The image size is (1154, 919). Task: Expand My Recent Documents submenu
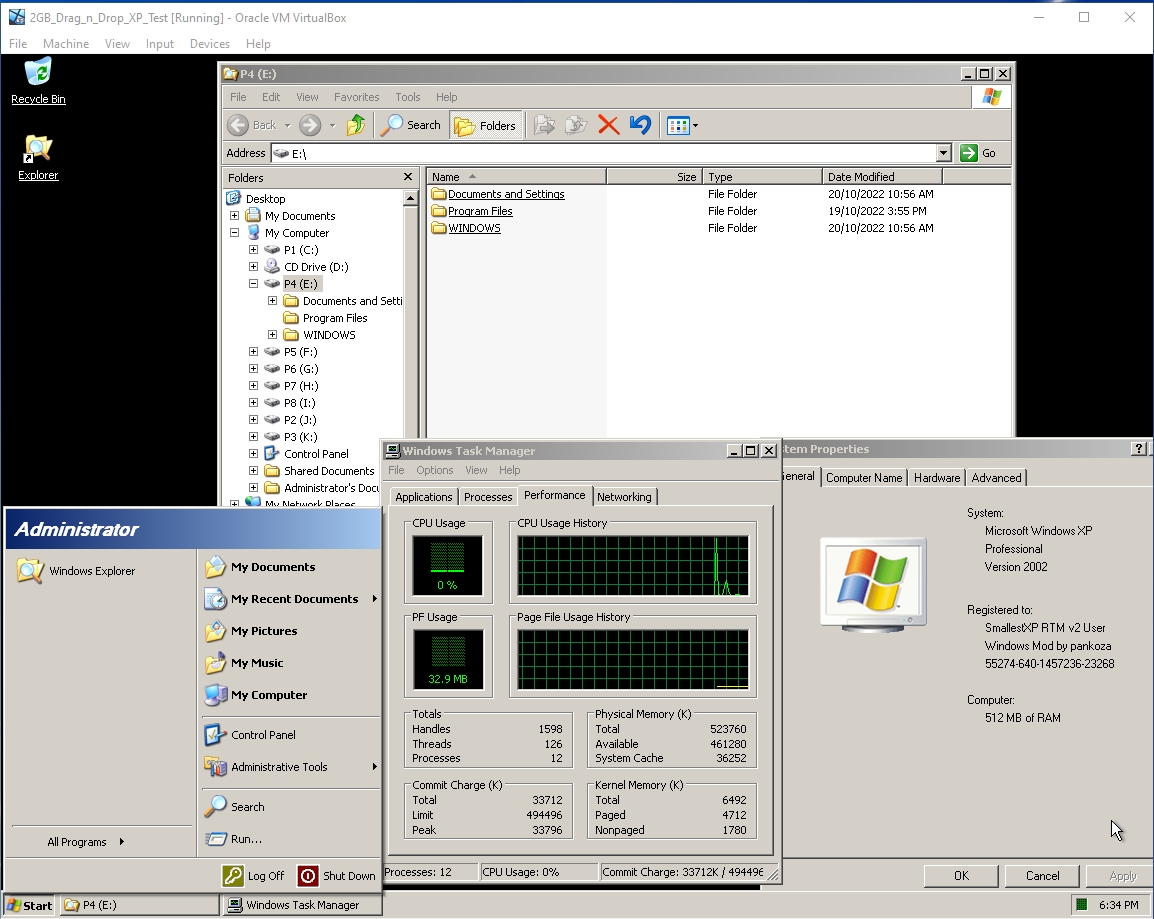coord(291,599)
